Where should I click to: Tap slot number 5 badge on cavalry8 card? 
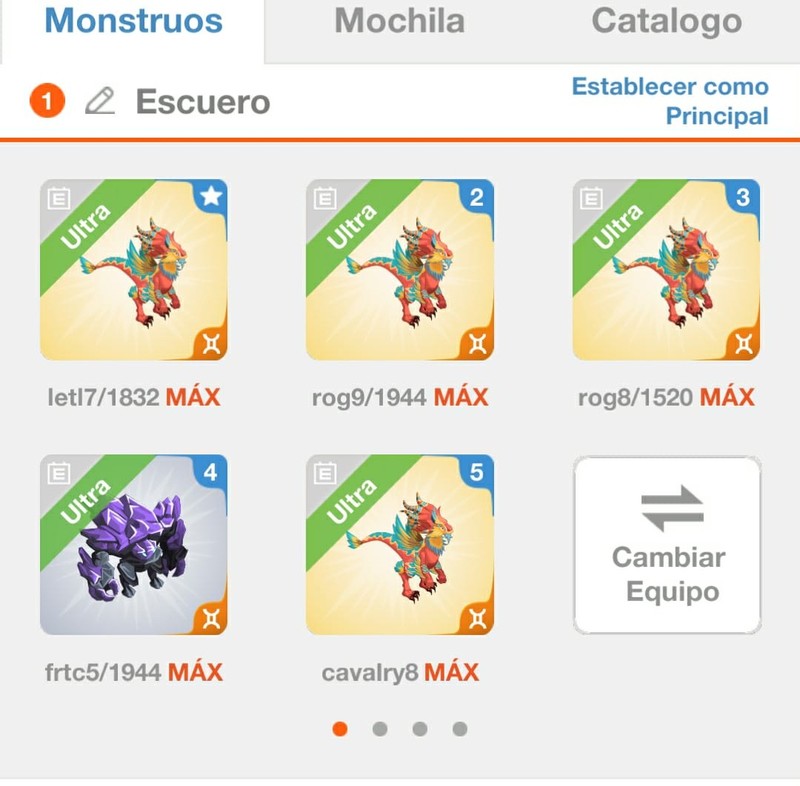coord(477,472)
